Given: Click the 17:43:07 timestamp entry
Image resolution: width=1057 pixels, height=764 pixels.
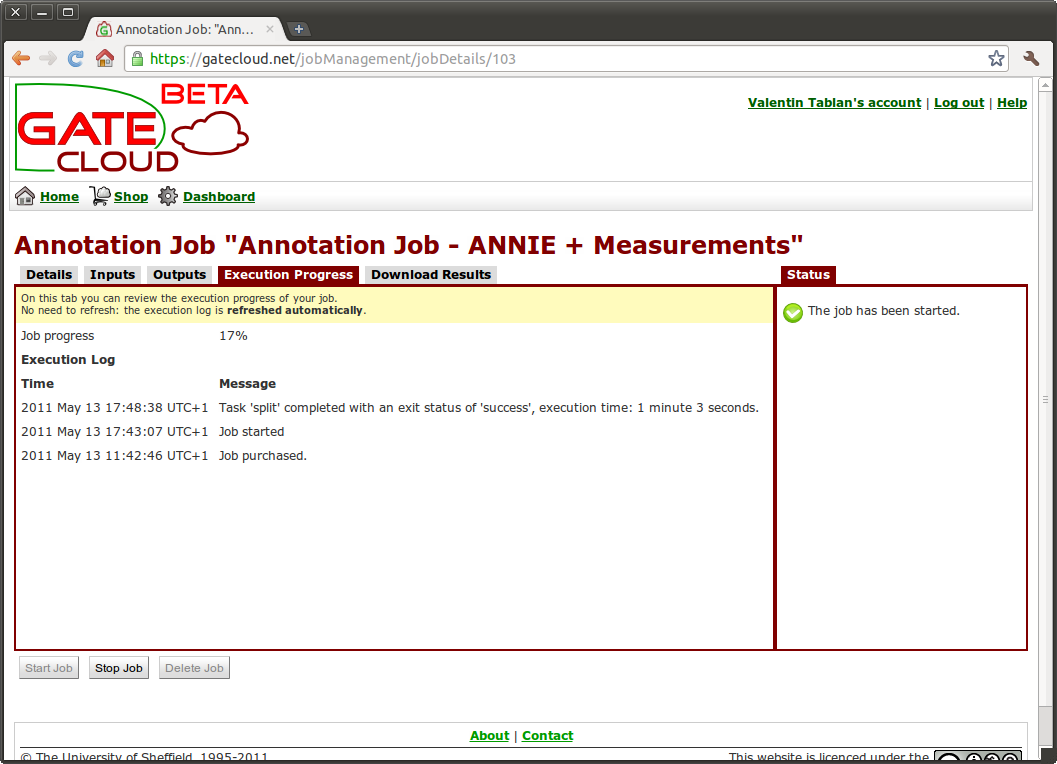Looking at the screenshot, I should [115, 432].
